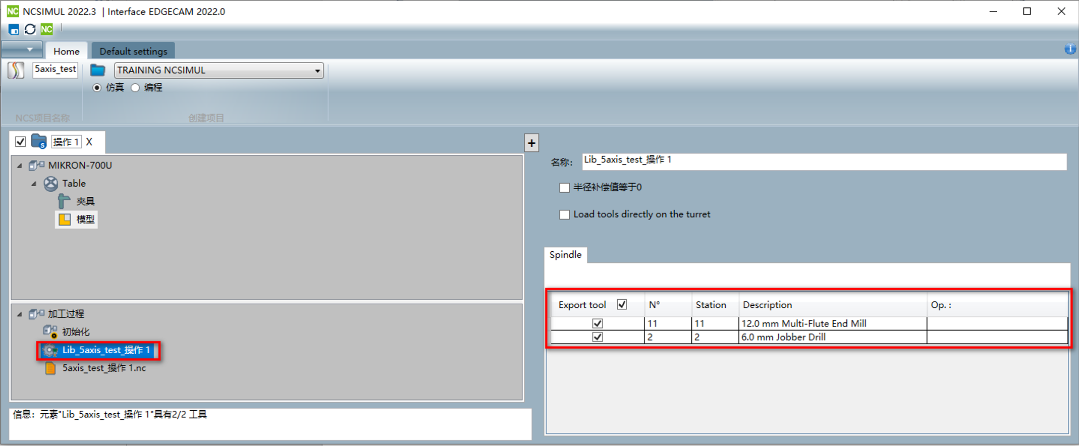1079x446 pixels.
Task: Click the 夹具 fixture icon
Action: [64, 202]
